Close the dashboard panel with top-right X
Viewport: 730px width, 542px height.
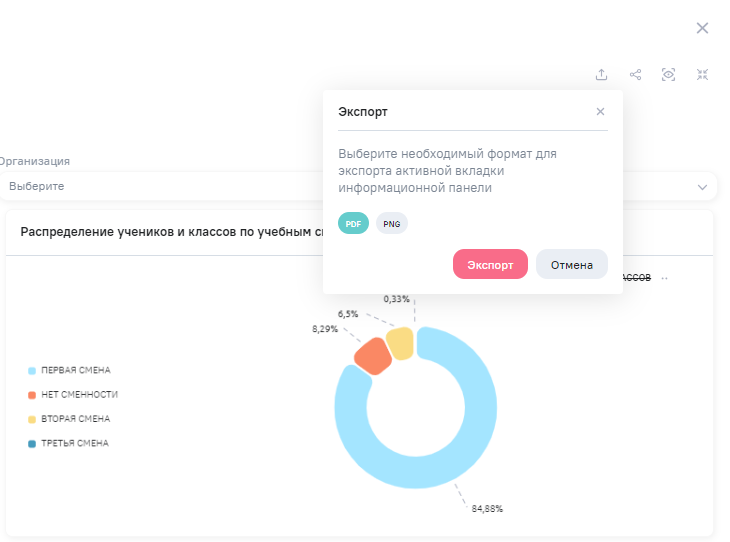click(702, 28)
